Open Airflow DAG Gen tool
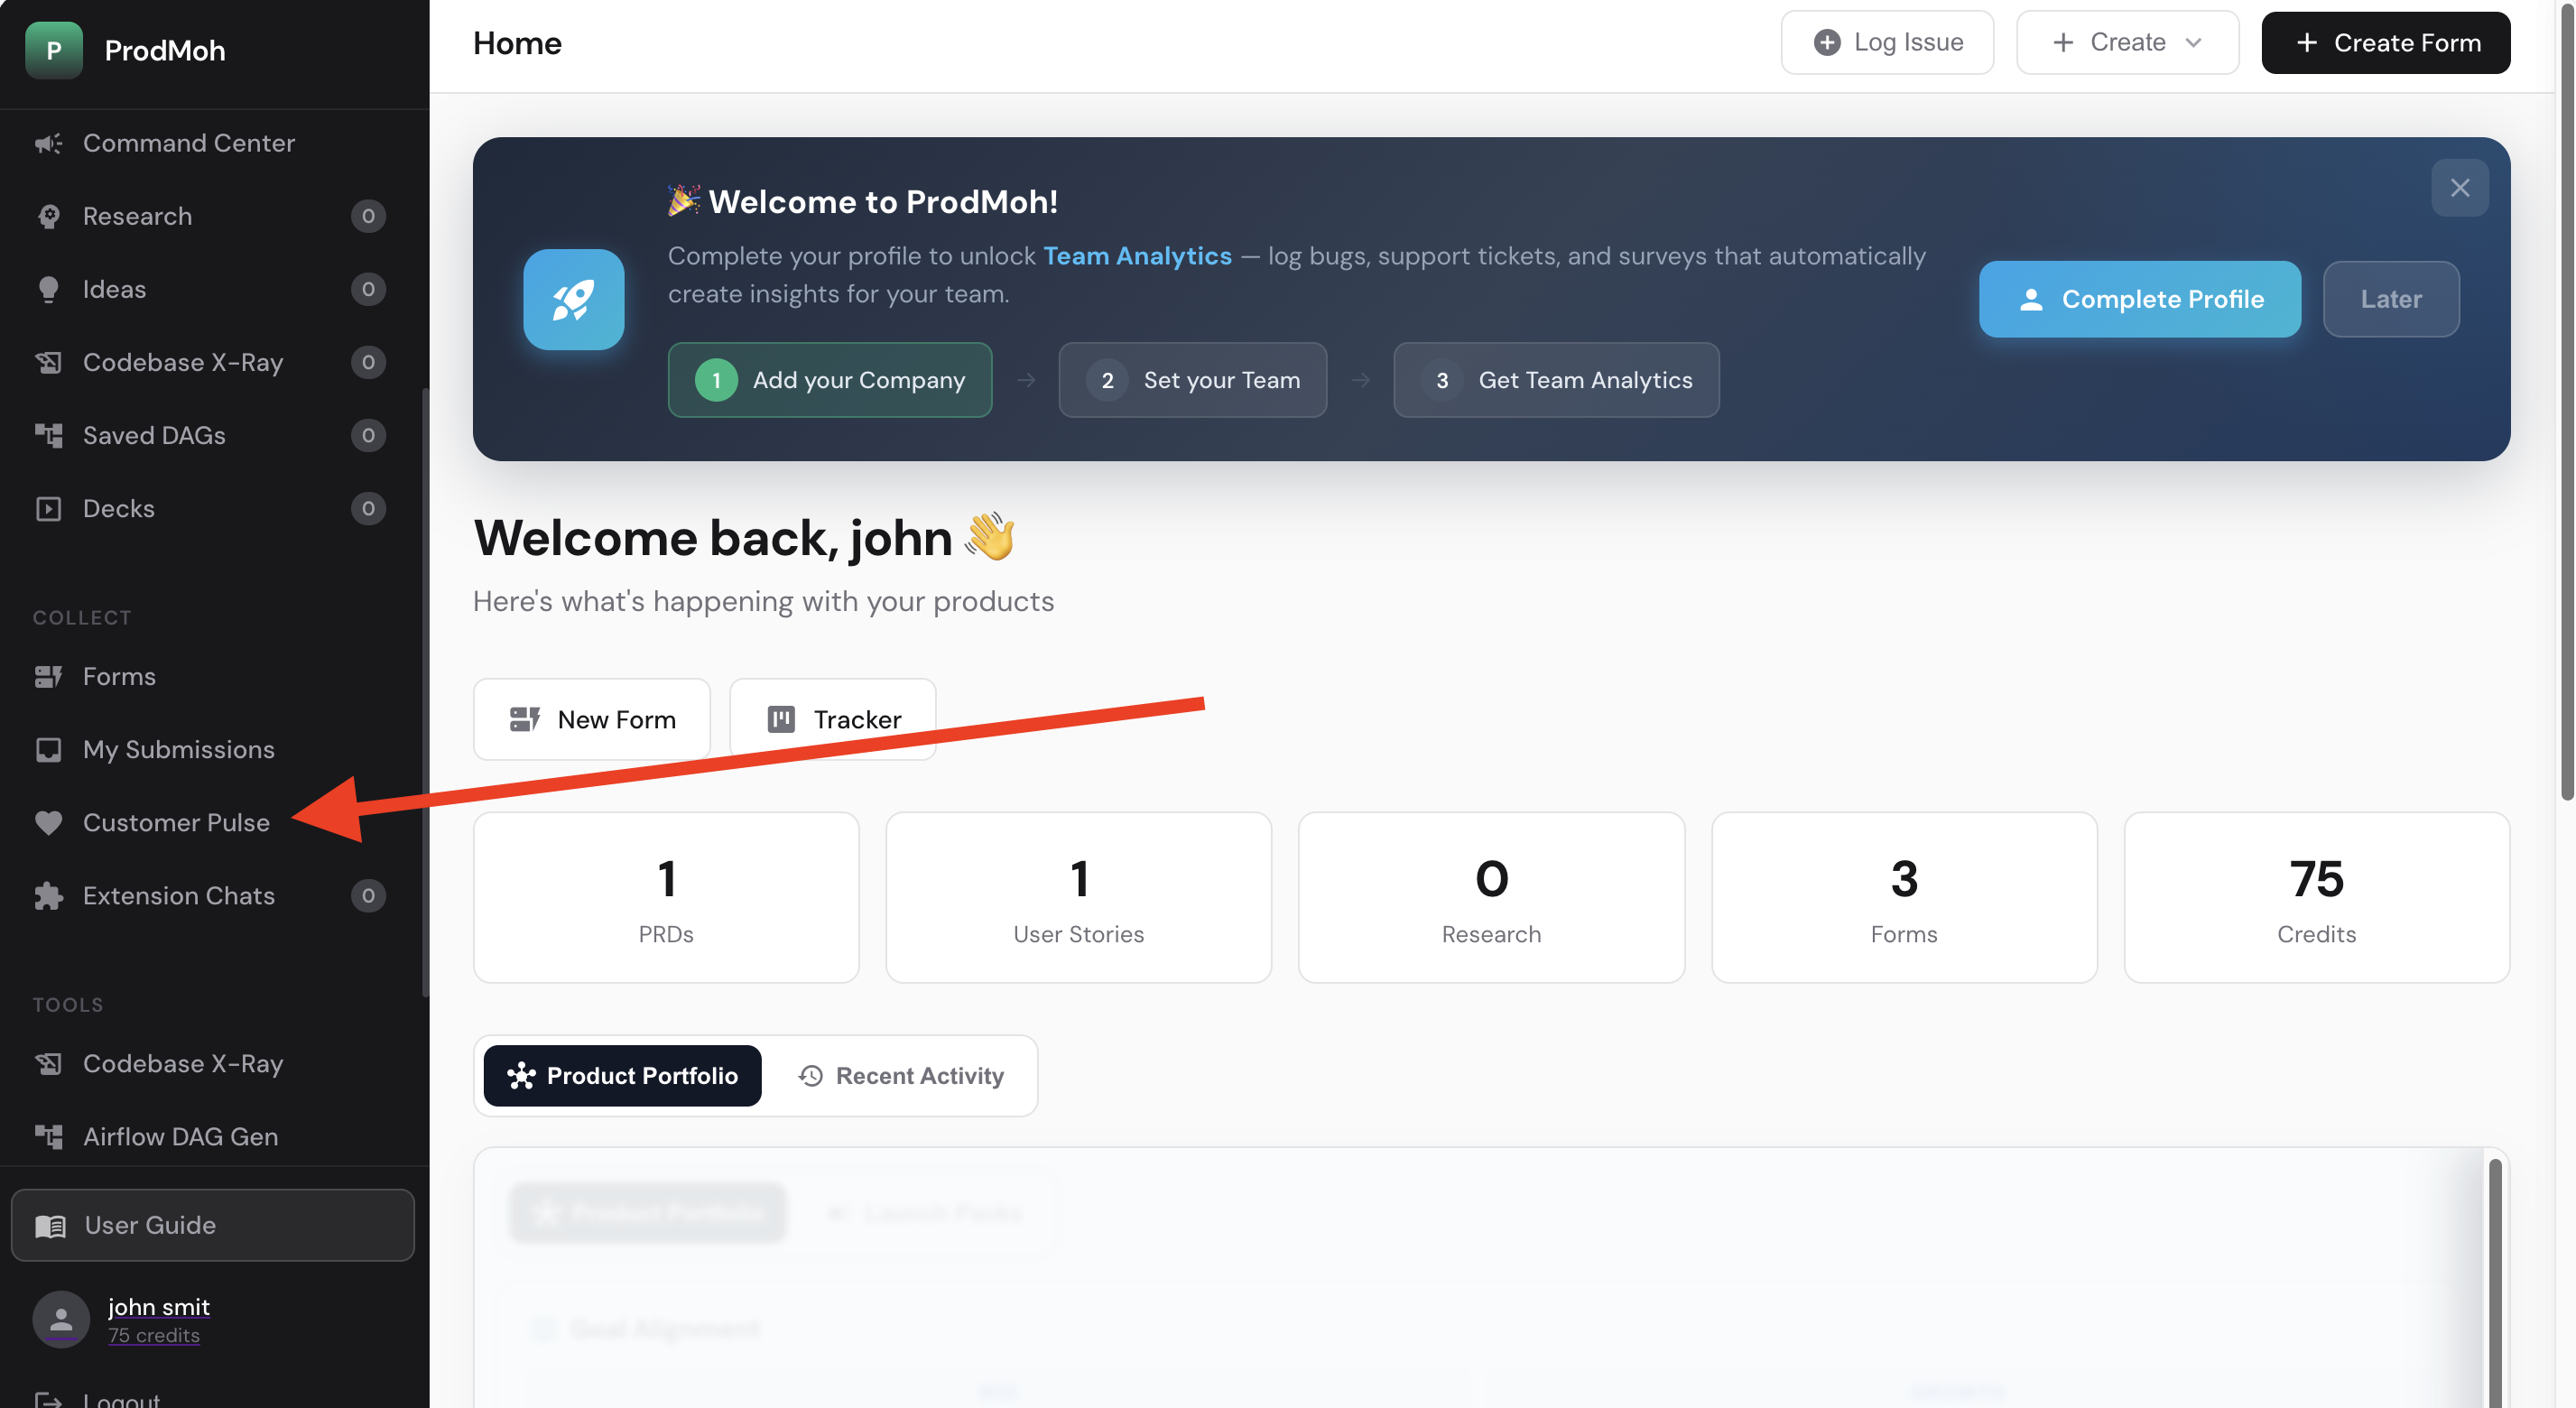This screenshot has height=1408, width=2576. pyautogui.click(x=180, y=1136)
